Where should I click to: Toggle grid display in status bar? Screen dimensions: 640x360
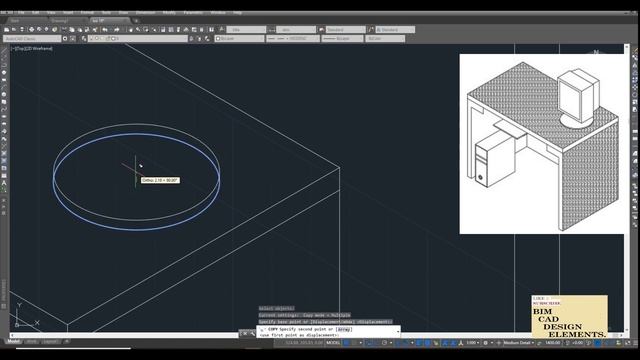[x=346, y=343]
